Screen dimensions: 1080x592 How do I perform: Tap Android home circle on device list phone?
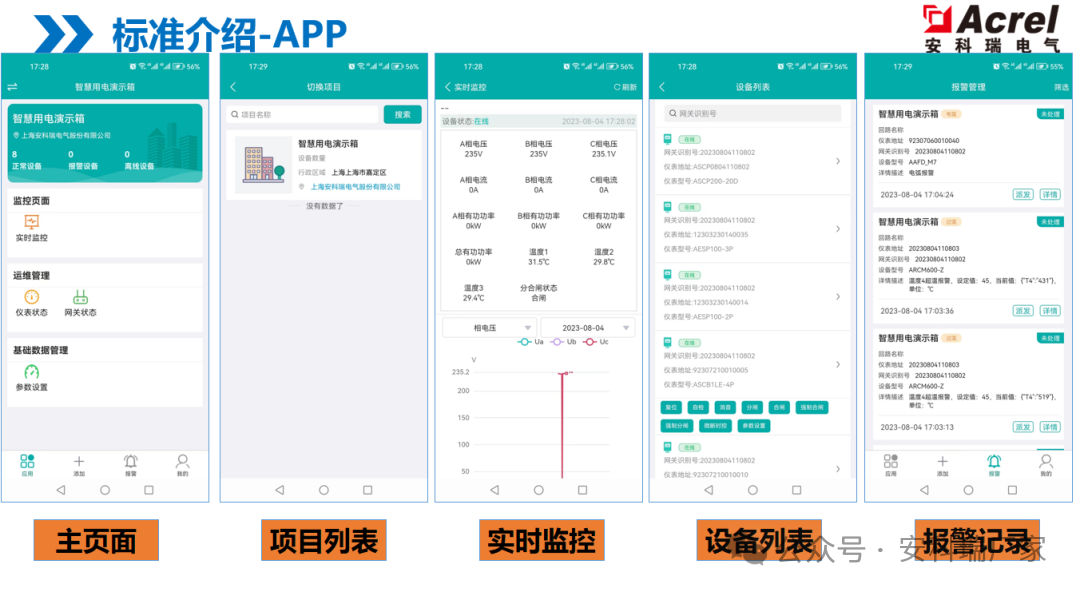(x=753, y=490)
